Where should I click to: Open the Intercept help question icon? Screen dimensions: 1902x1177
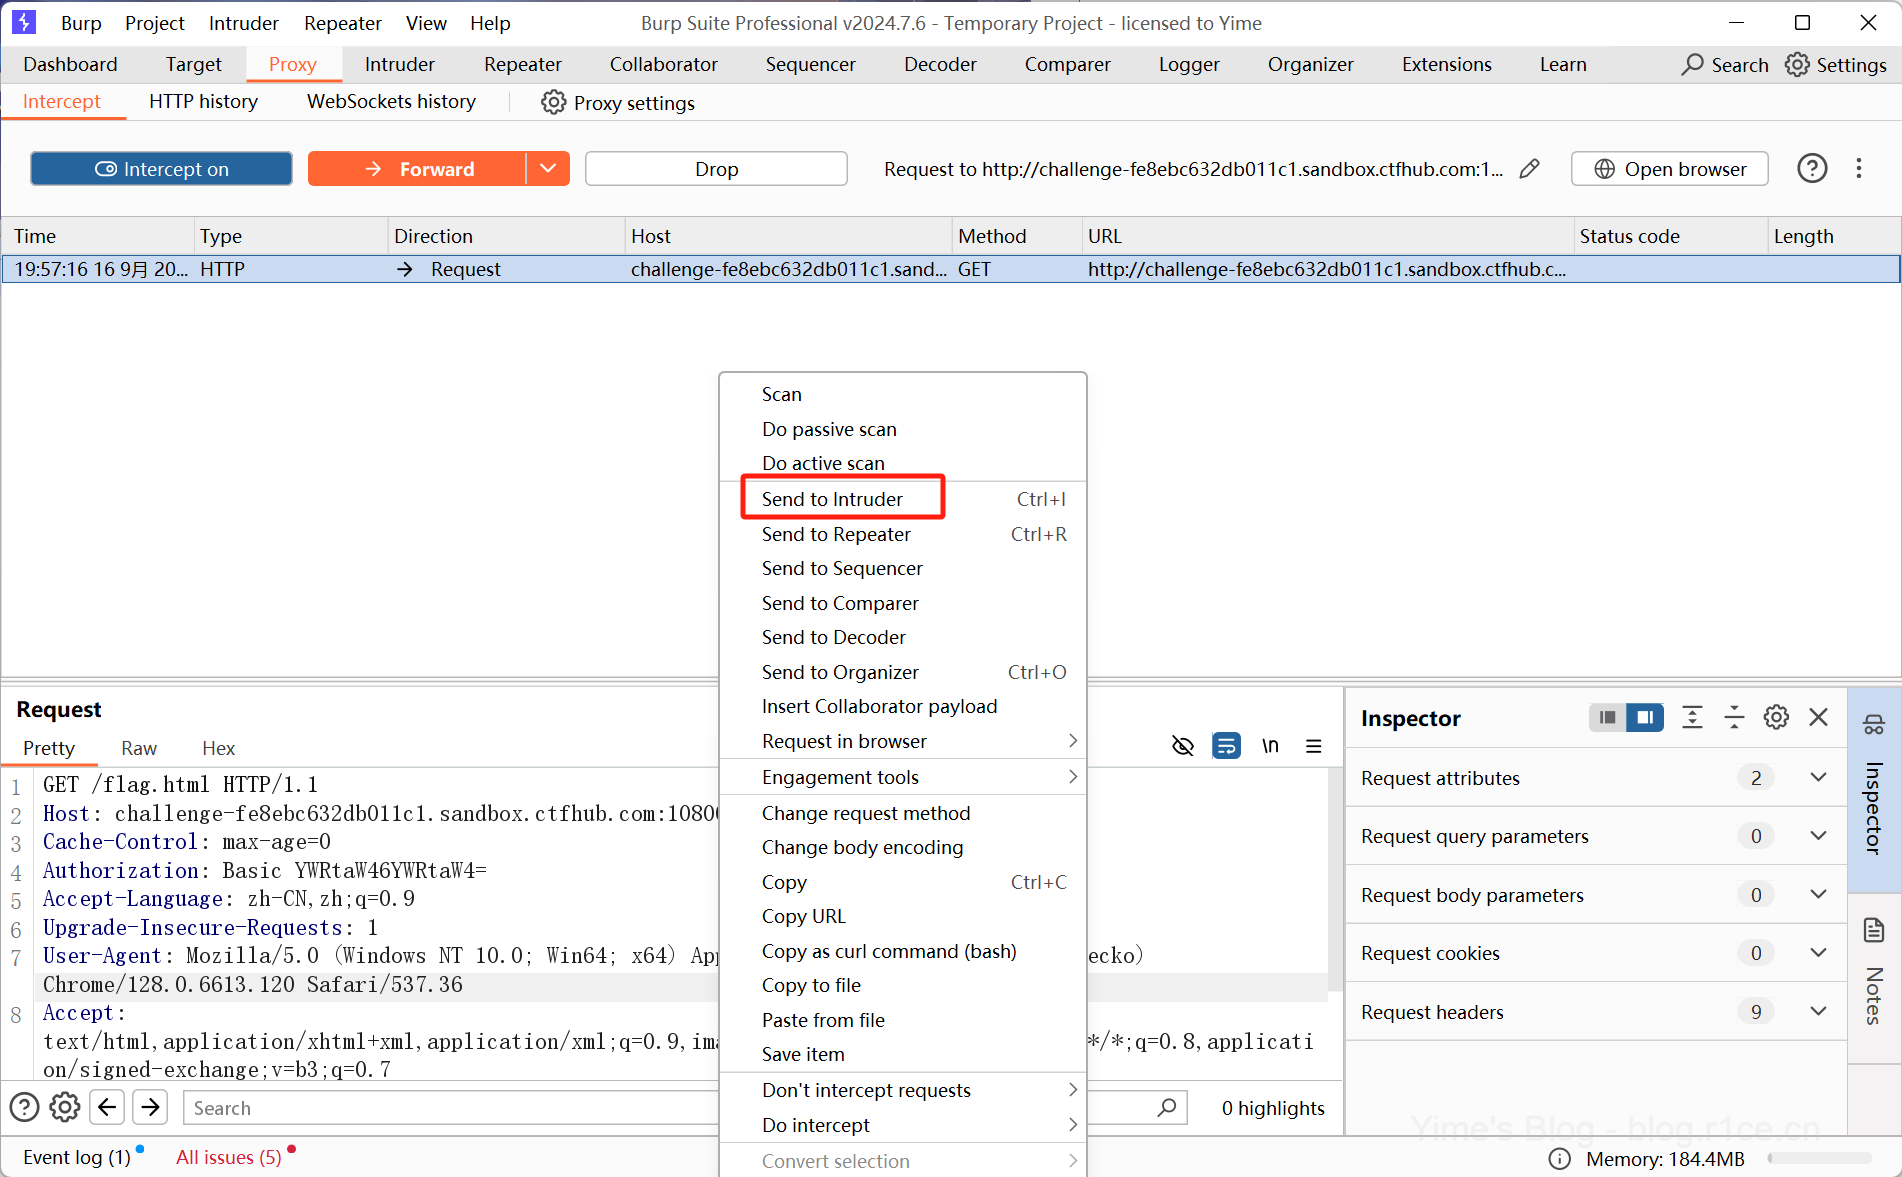click(1812, 169)
